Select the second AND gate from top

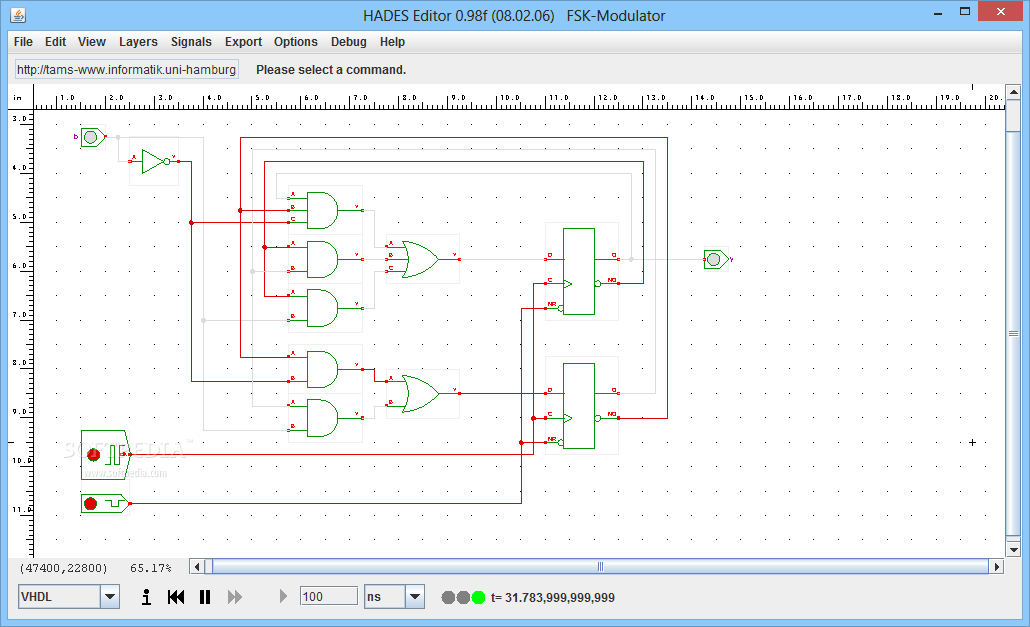322,259
